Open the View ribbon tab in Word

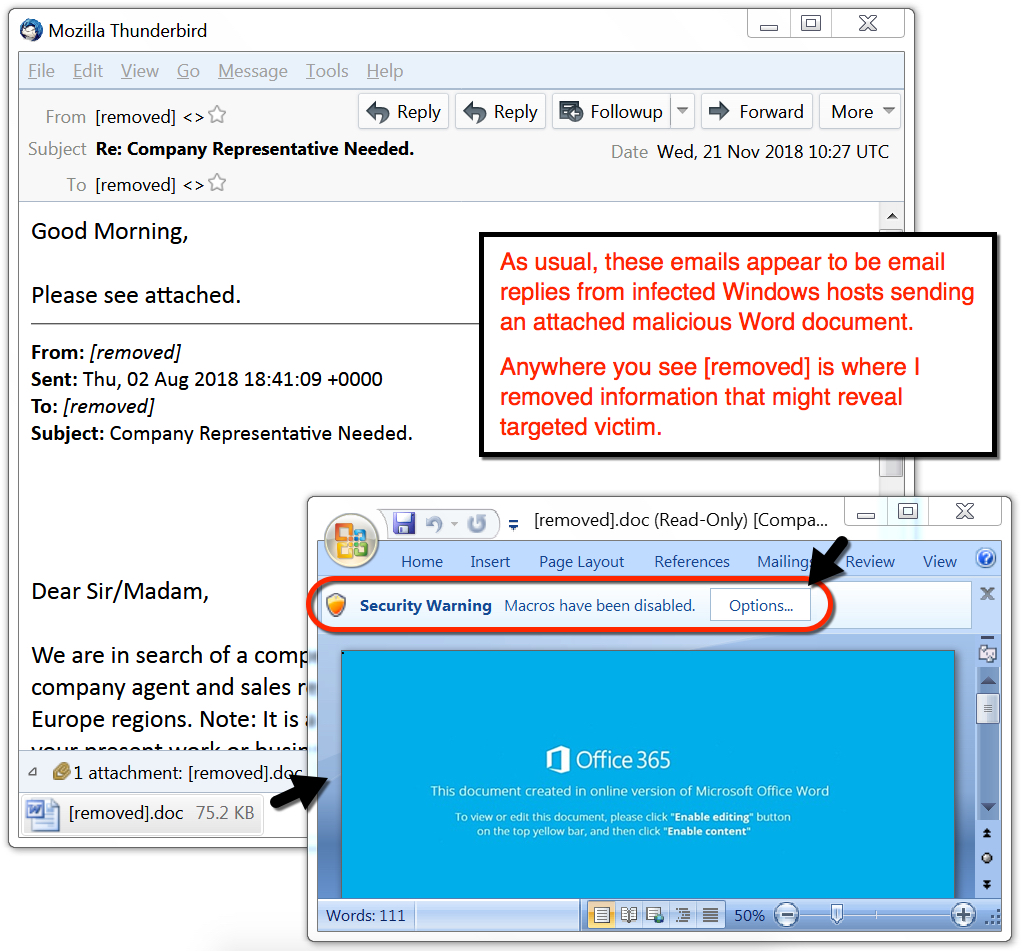(x=940, y=562)
